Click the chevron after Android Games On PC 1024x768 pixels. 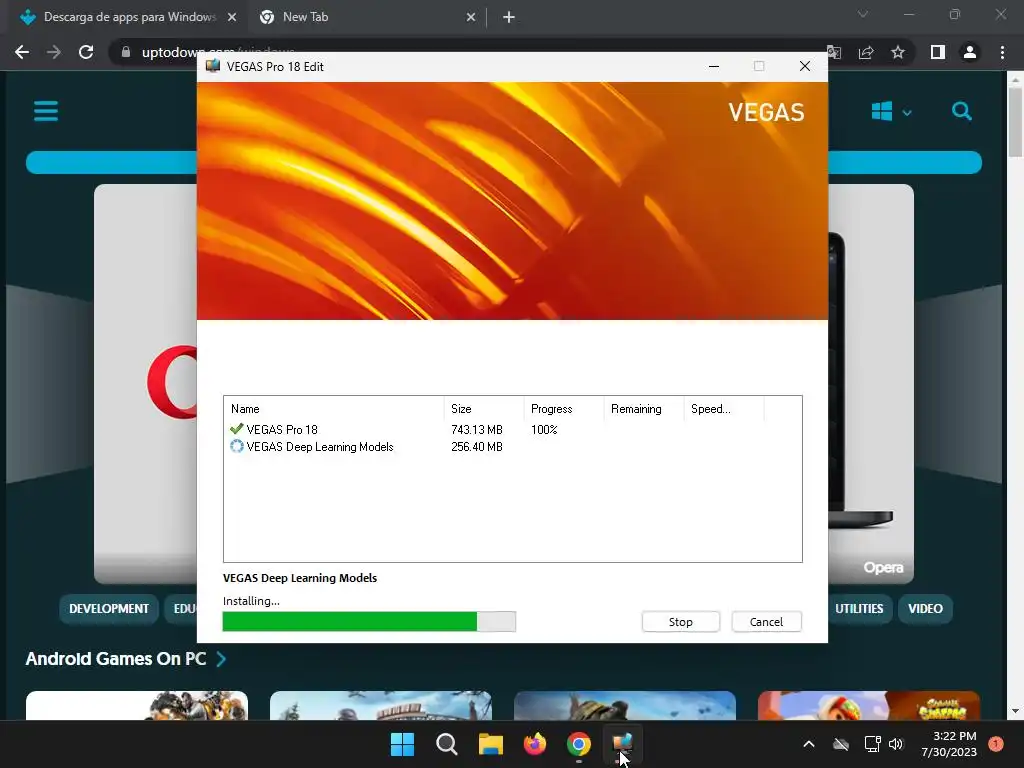221,659
